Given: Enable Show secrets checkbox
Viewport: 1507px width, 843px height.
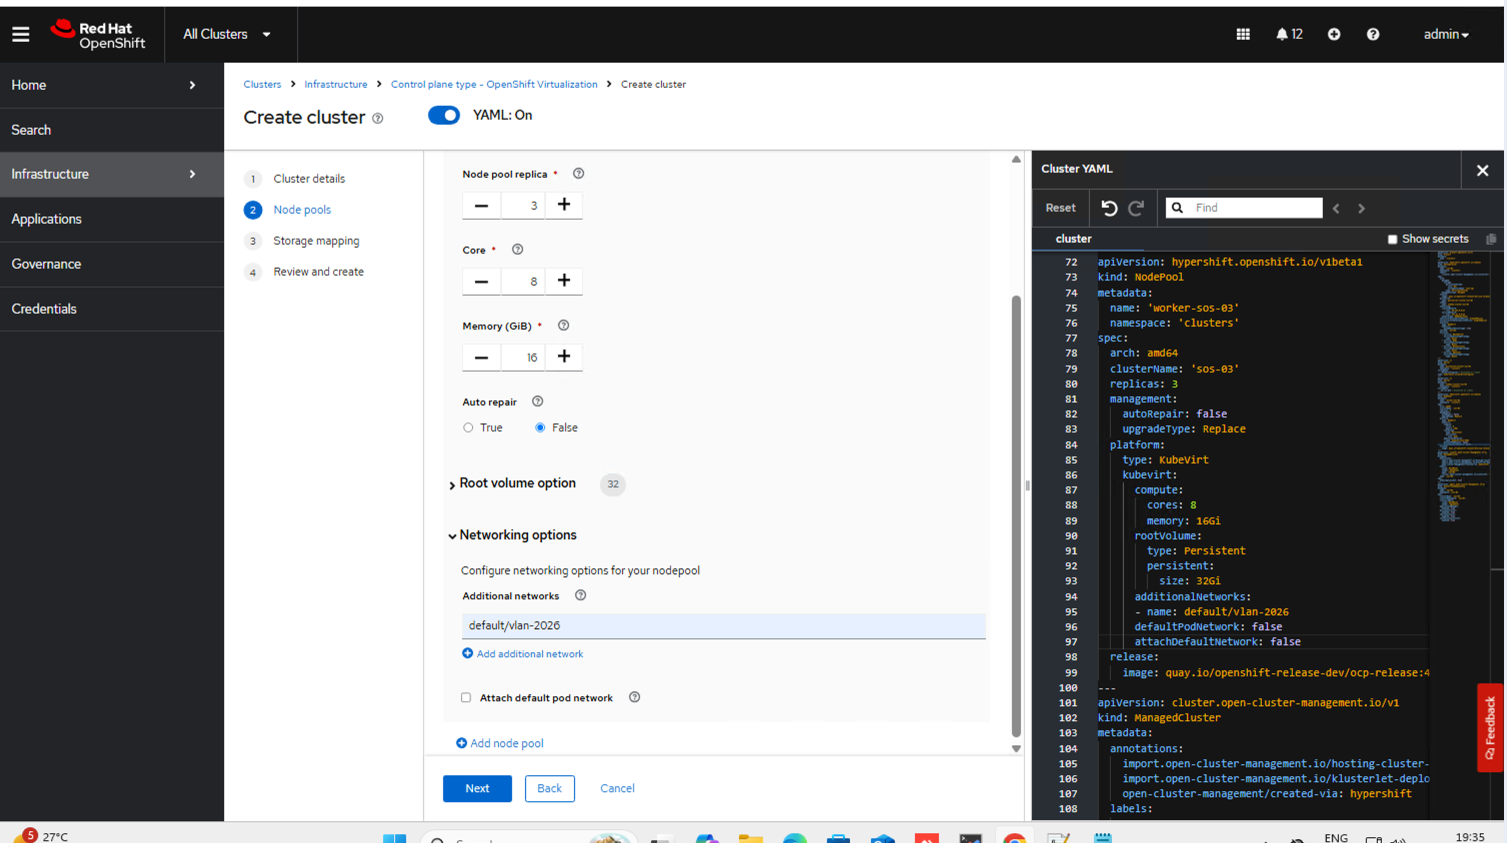Looking at the screenshot, I should coord(1392,240).
